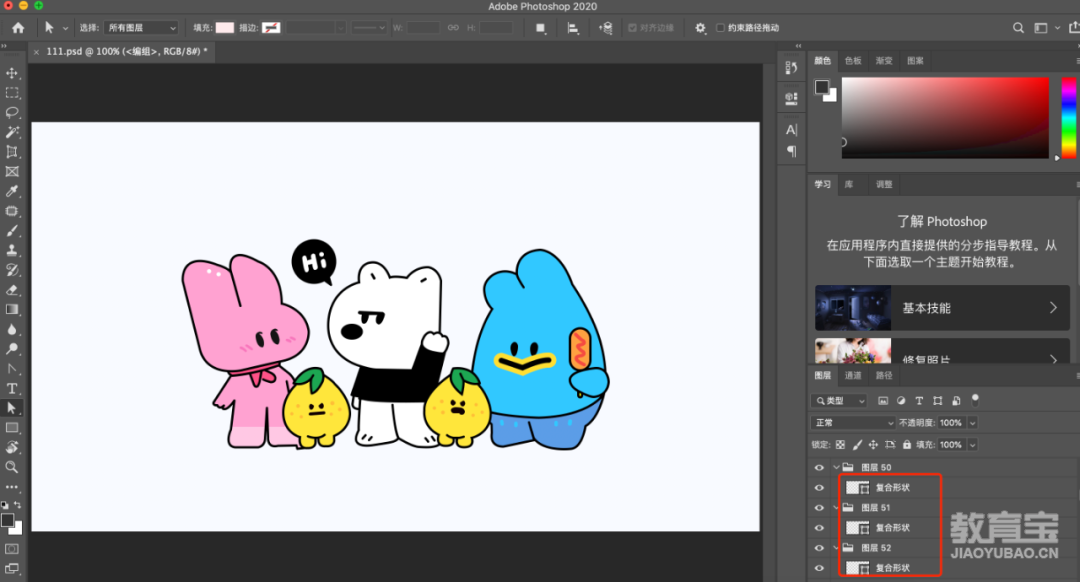Toggle the layer filtering switch
Image resolution: width=1080 pixels, height=582 pixels.
click(975, 399)
